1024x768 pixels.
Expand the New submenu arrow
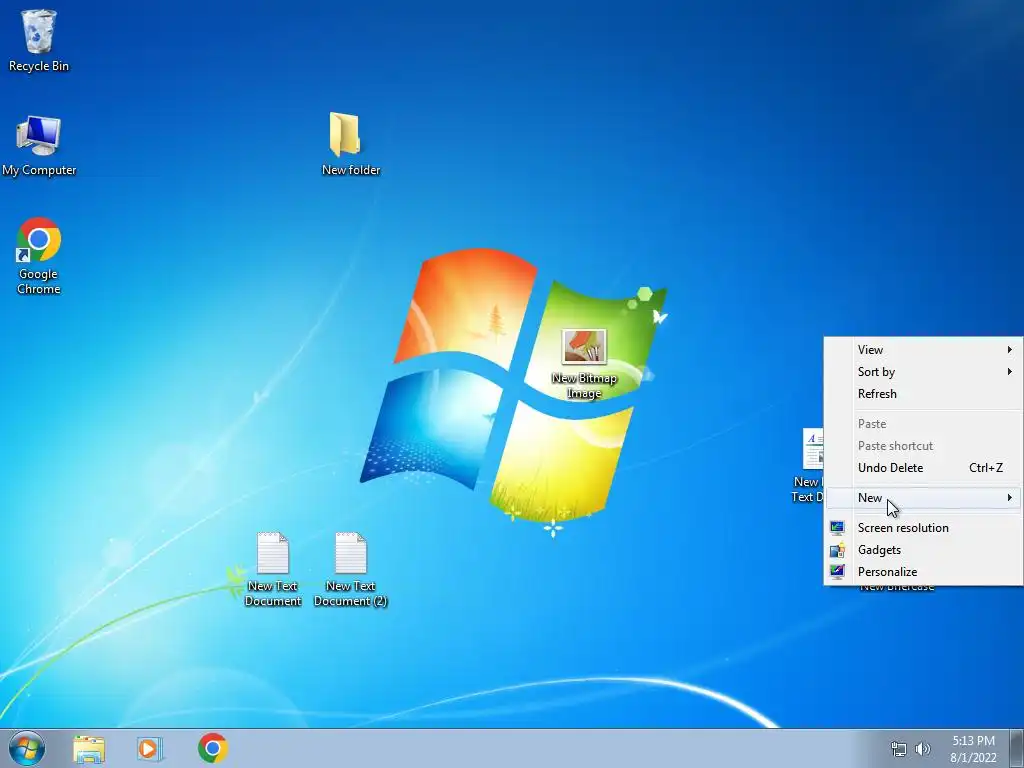point(1010,498)
